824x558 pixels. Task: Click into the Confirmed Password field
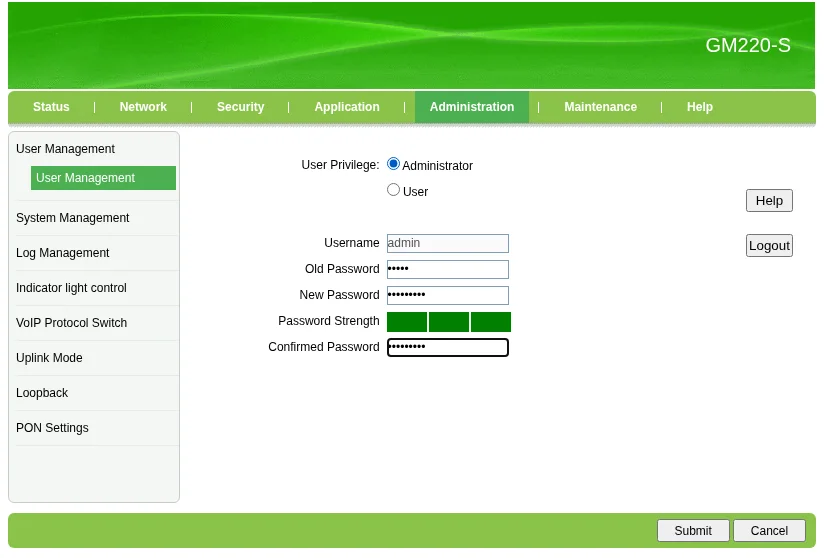448,347
